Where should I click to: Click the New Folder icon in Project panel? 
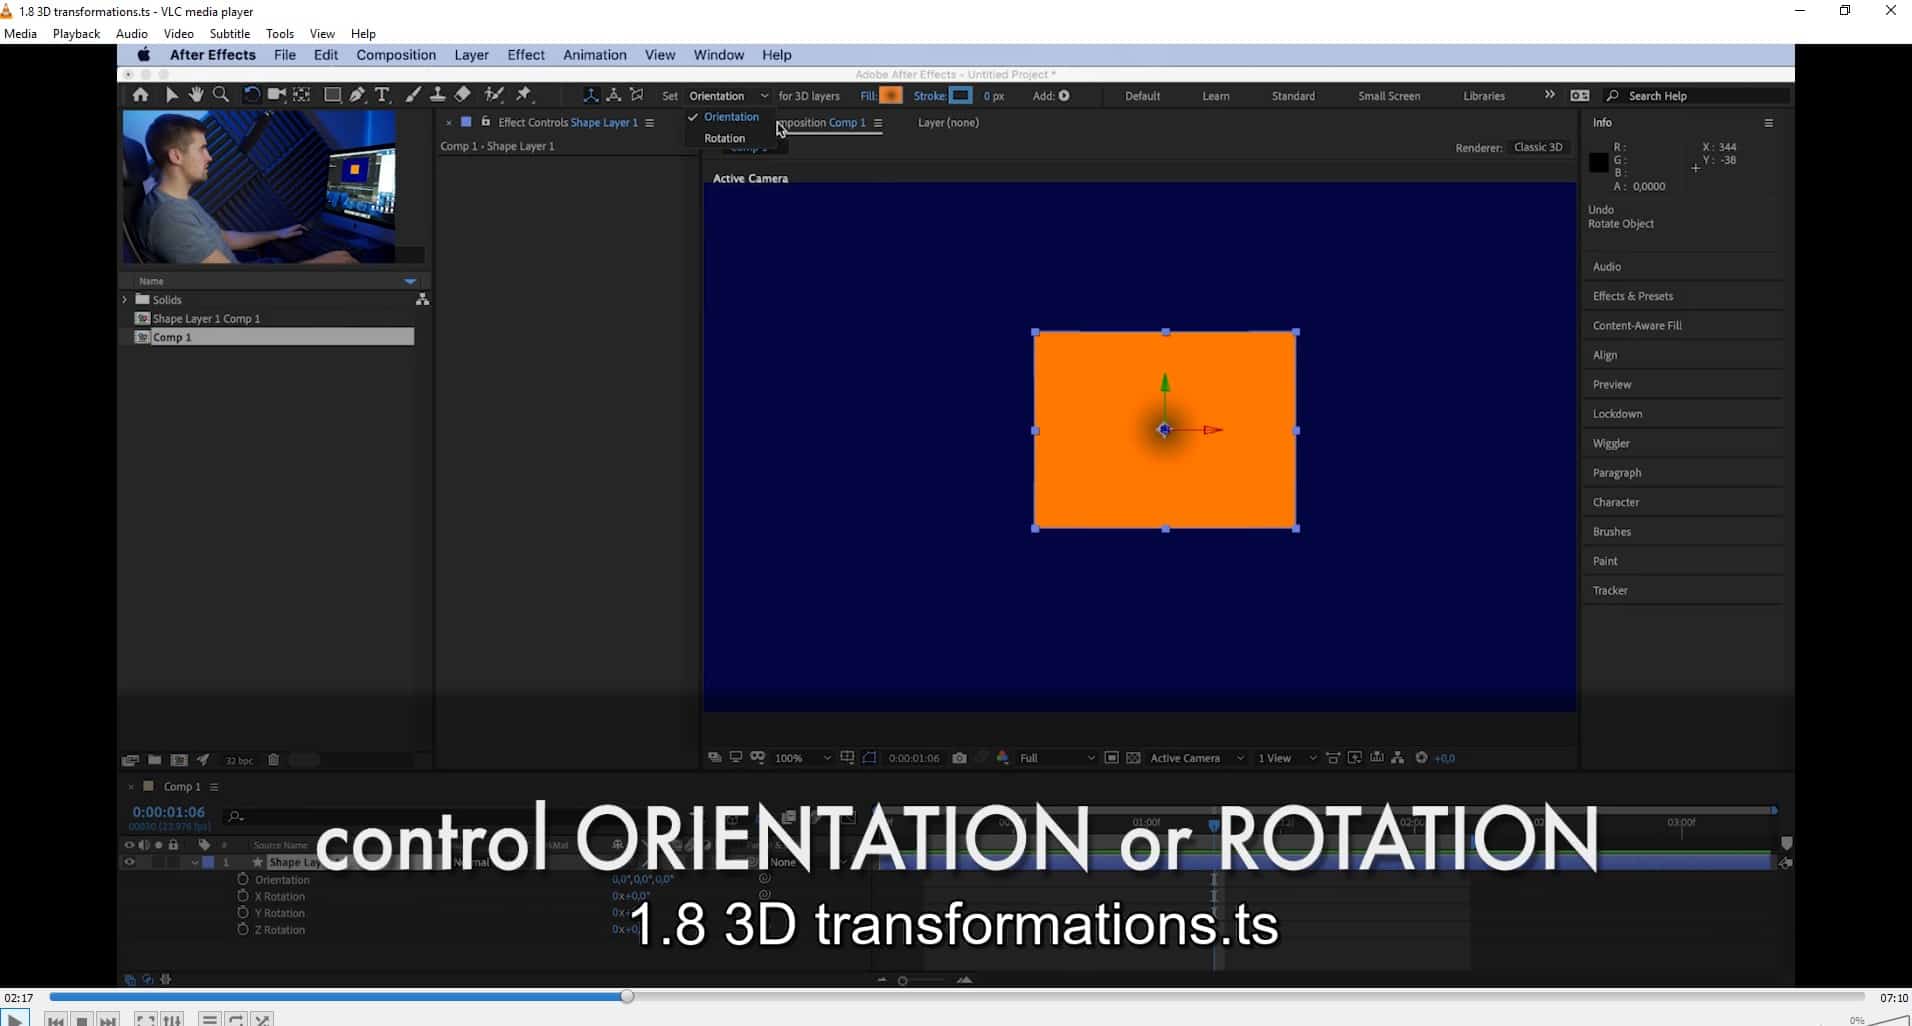point(155,760)
